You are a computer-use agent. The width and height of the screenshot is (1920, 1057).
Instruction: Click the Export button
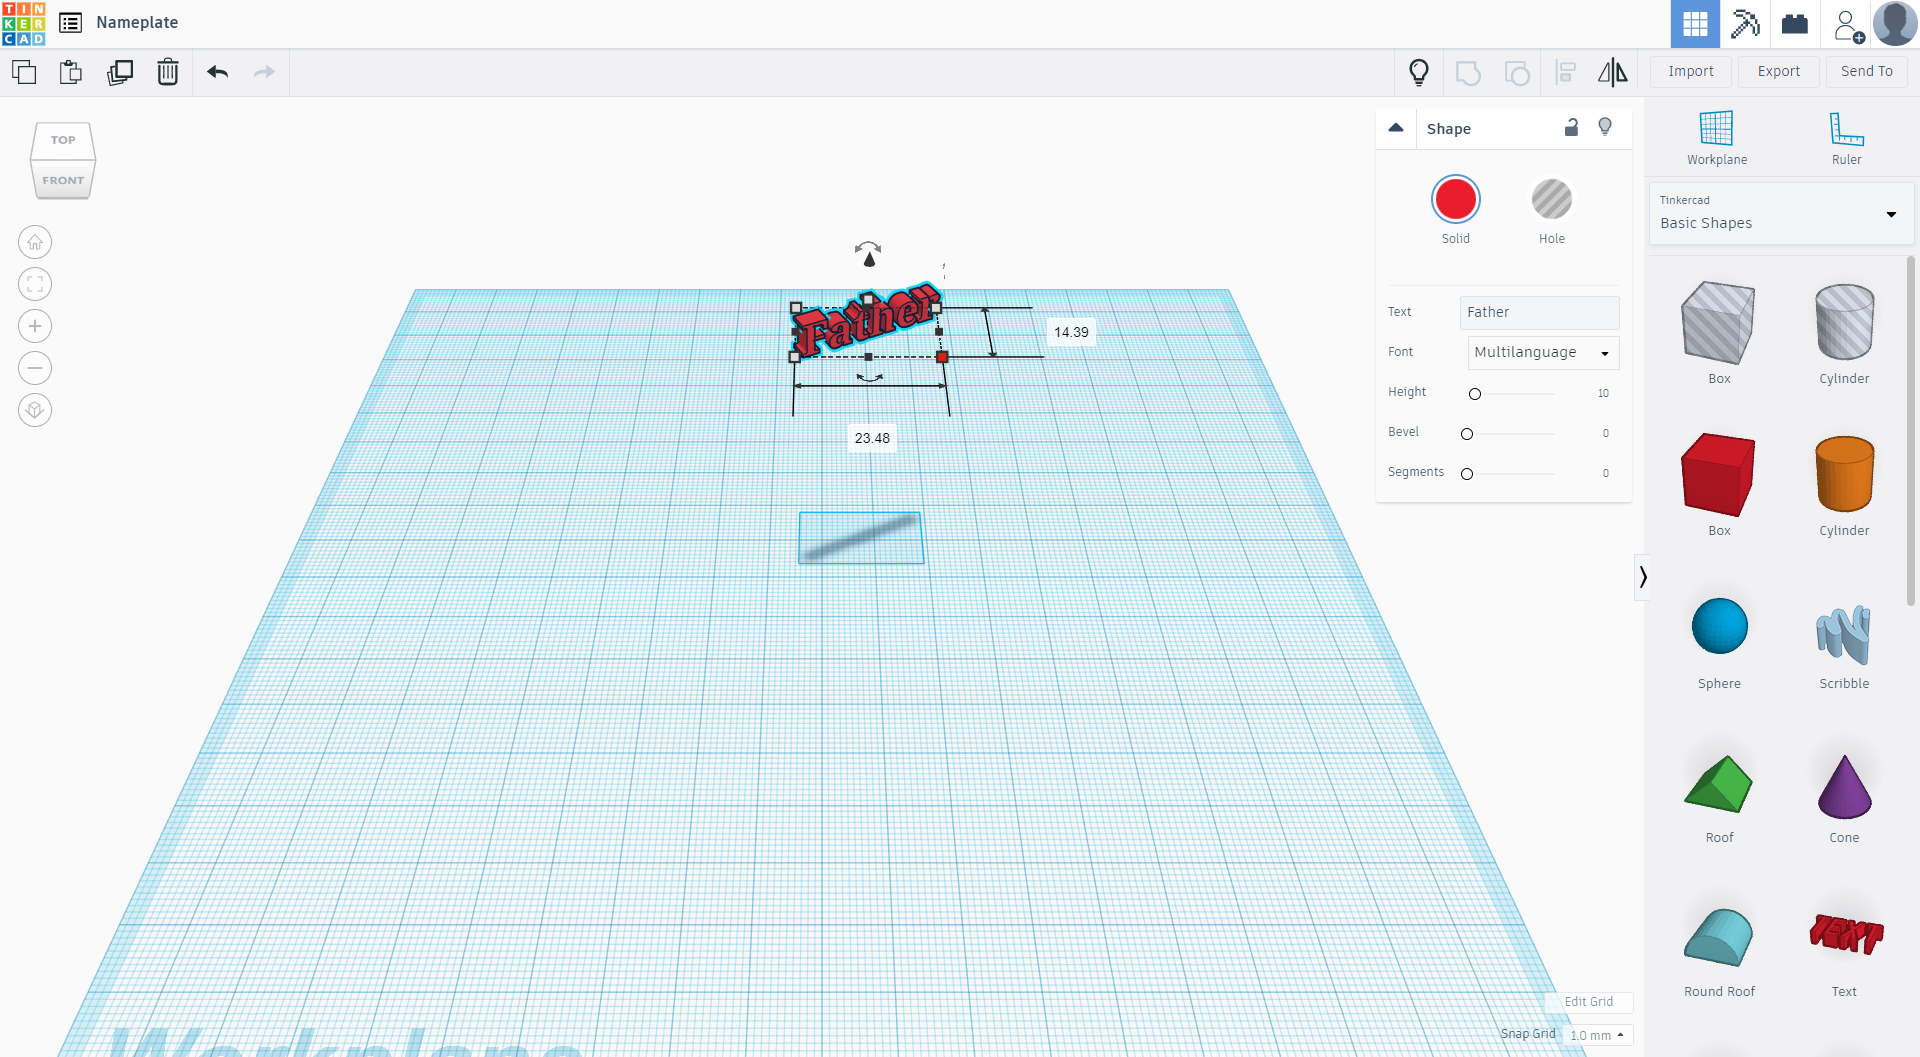pos(1779,71)
